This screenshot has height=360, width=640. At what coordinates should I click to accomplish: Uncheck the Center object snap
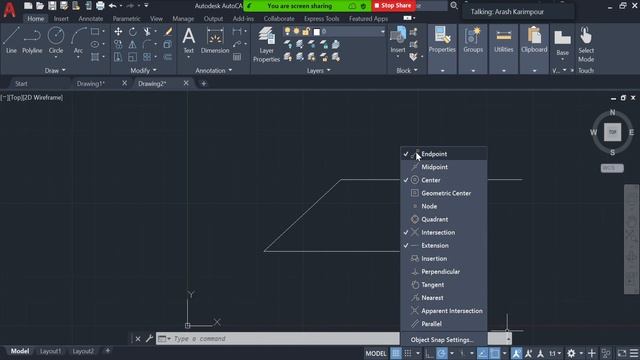coord(444,180)
